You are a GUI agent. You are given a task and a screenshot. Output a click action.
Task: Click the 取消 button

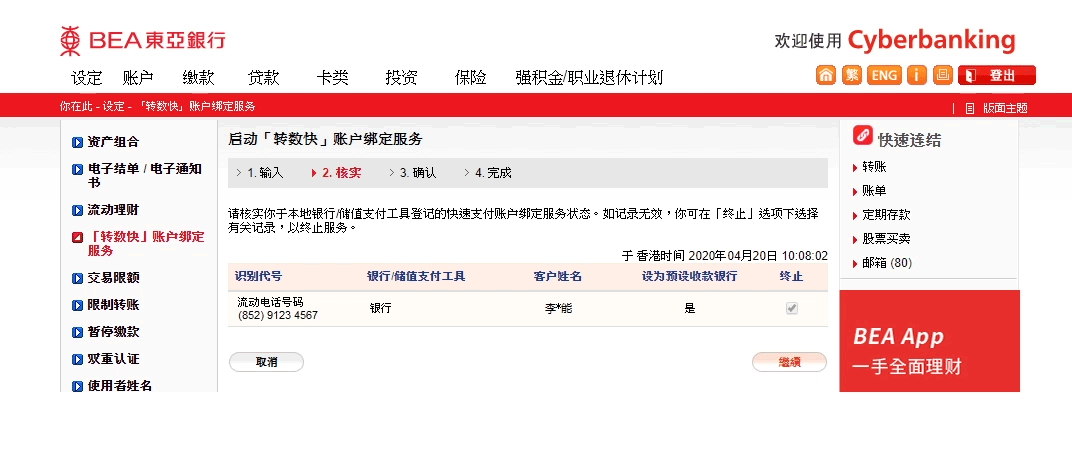pyautogui.click(x=266, y=362)
